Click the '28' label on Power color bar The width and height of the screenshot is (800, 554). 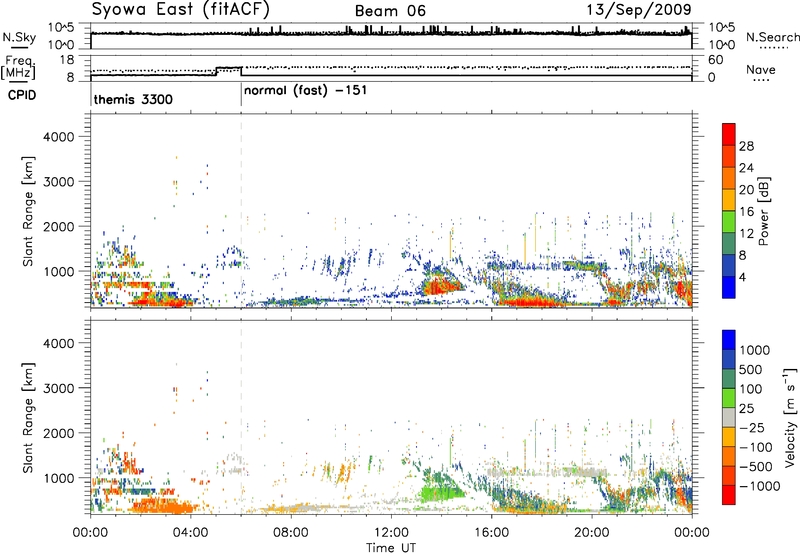coord(746,146)
